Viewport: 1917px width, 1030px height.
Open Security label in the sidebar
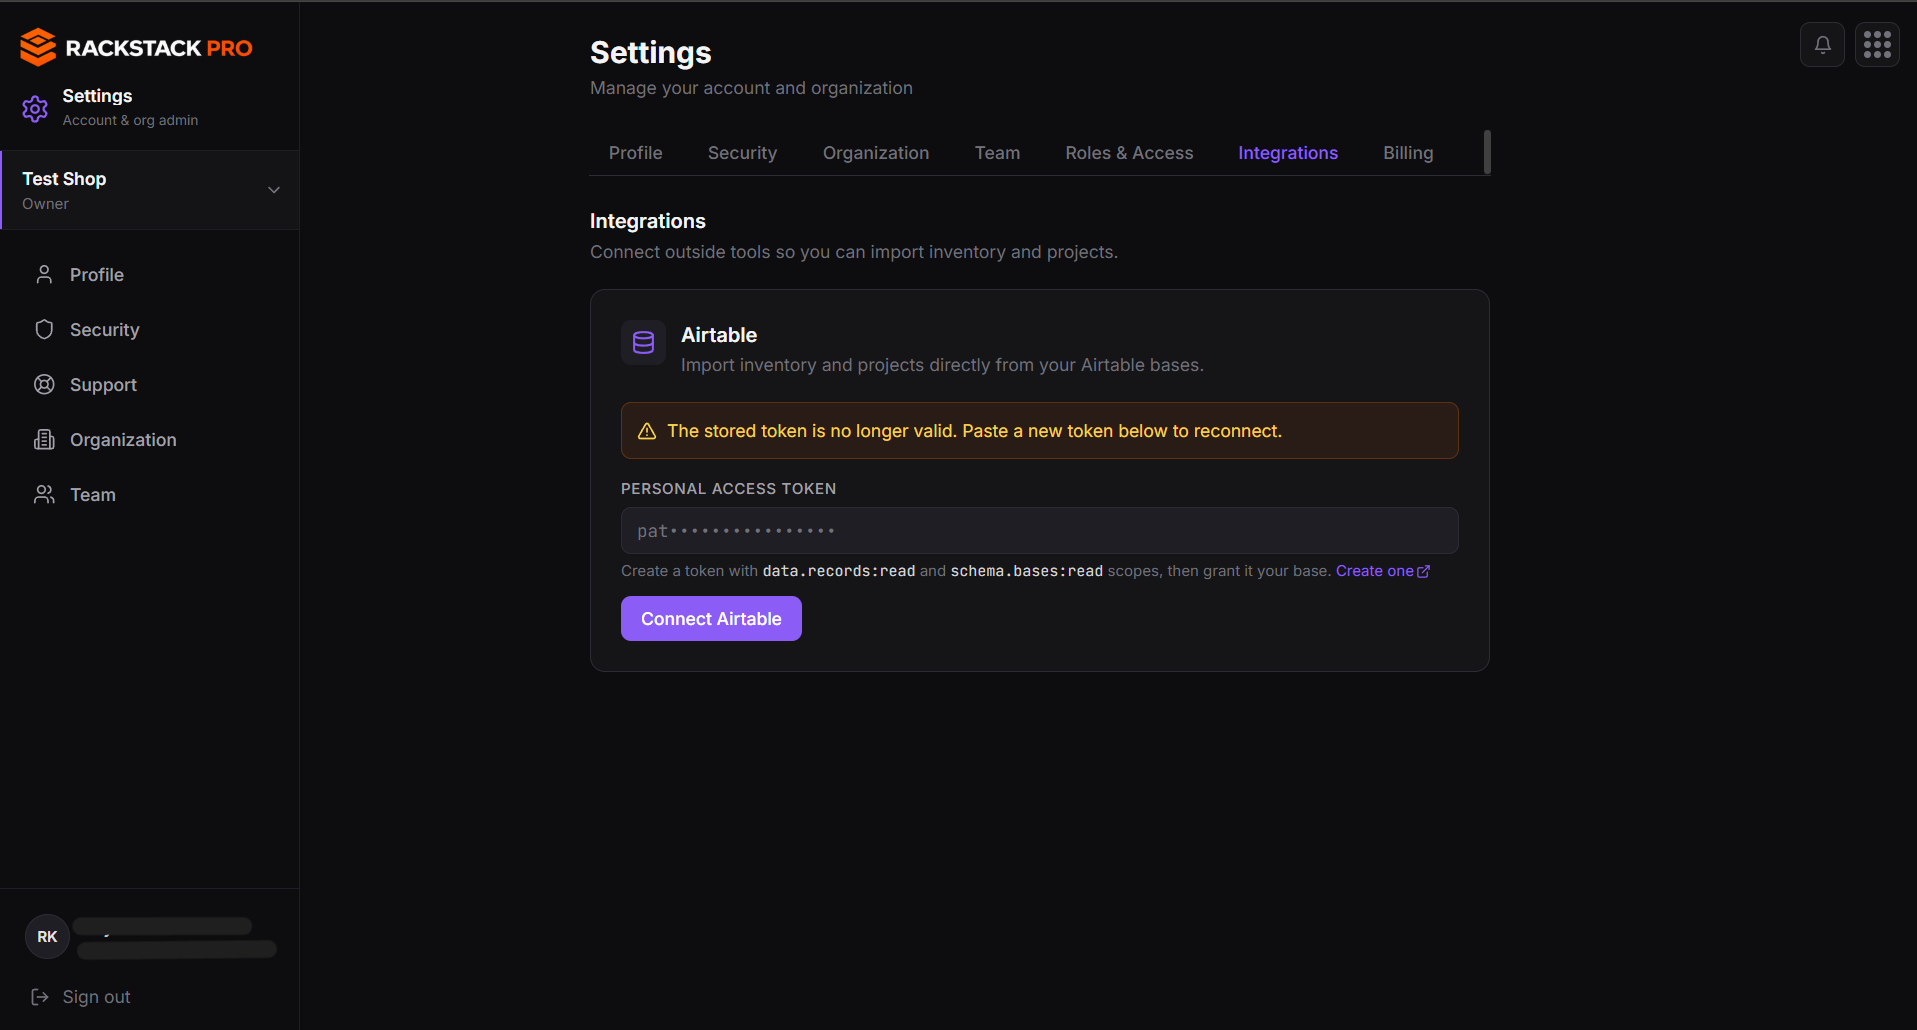tap(105, 329)
